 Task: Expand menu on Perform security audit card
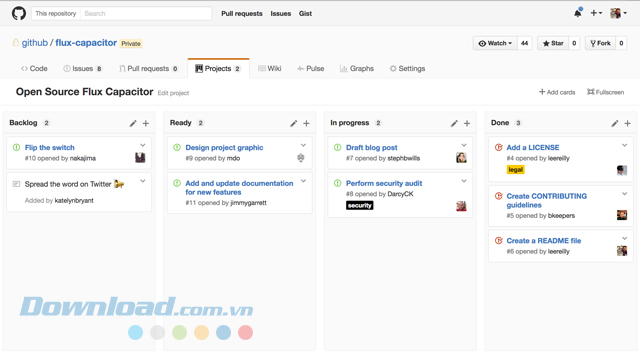(464, 181)
